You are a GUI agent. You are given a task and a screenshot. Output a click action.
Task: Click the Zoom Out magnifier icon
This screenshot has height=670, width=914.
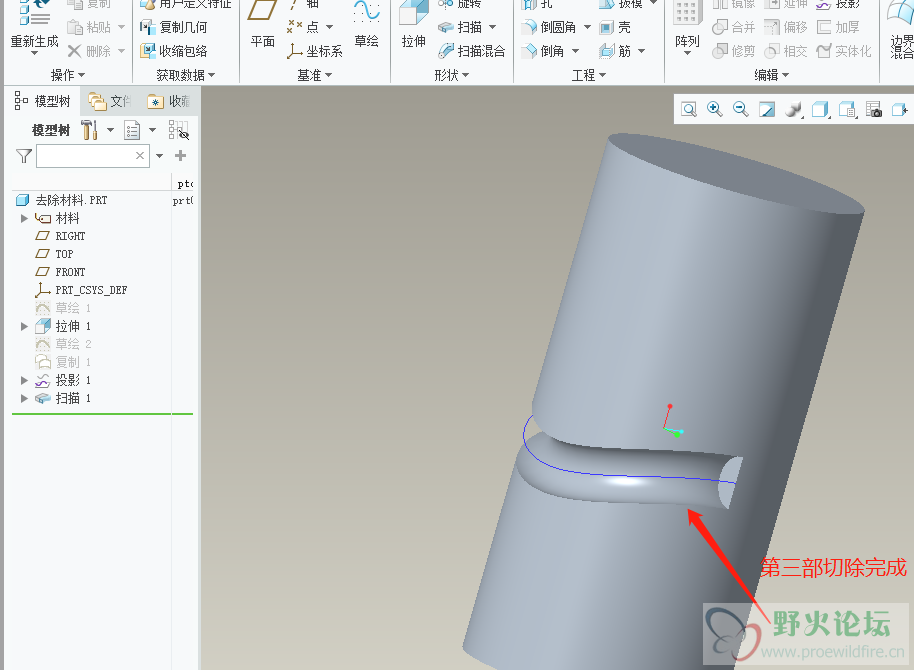point(741,109)
